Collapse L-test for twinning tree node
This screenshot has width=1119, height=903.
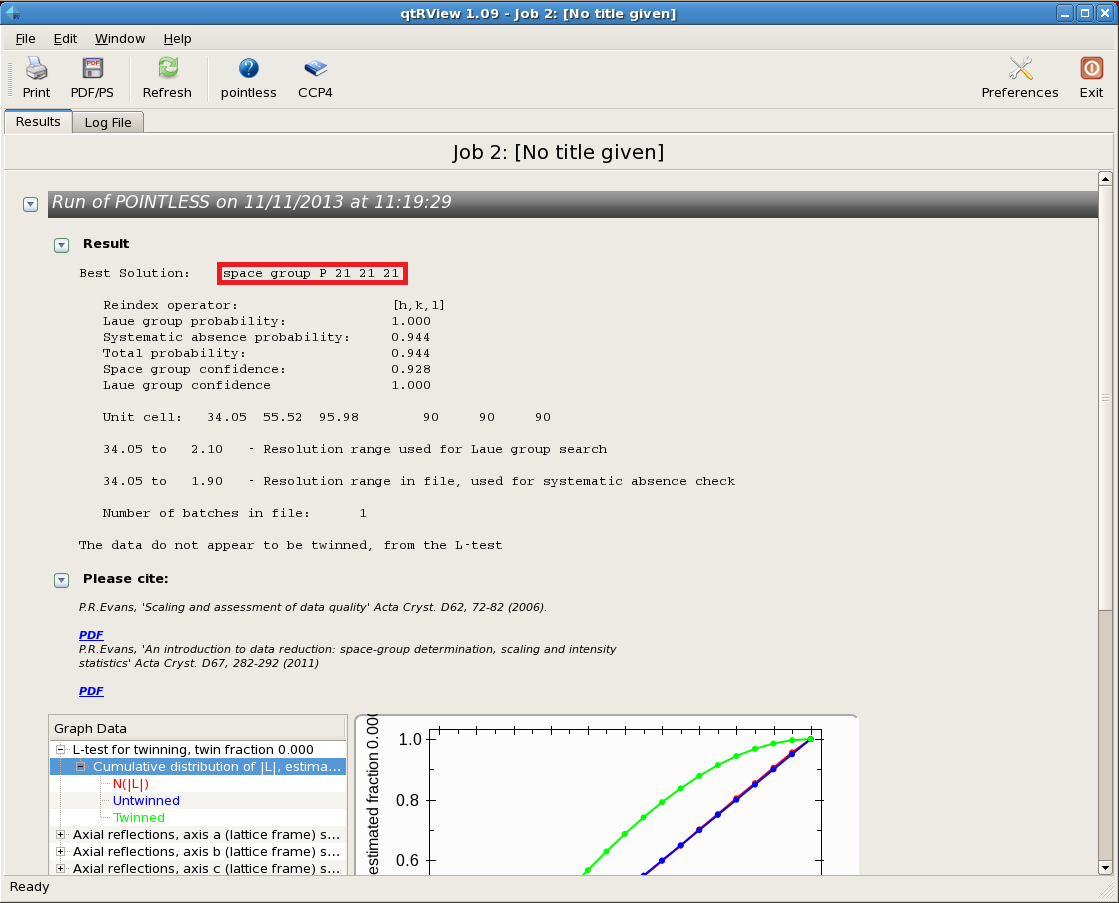(x=61, y=750)
